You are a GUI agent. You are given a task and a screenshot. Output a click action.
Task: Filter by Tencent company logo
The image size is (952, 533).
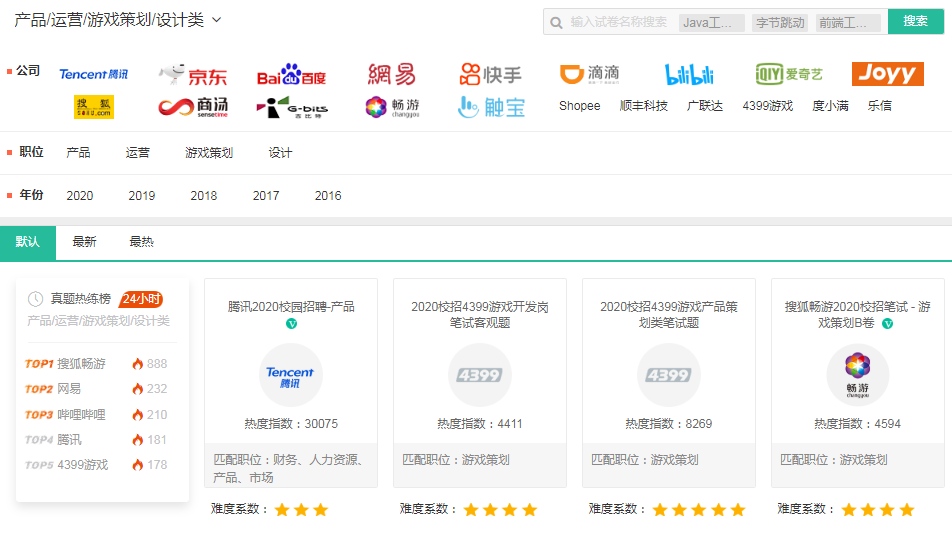(x=94, y=74)
